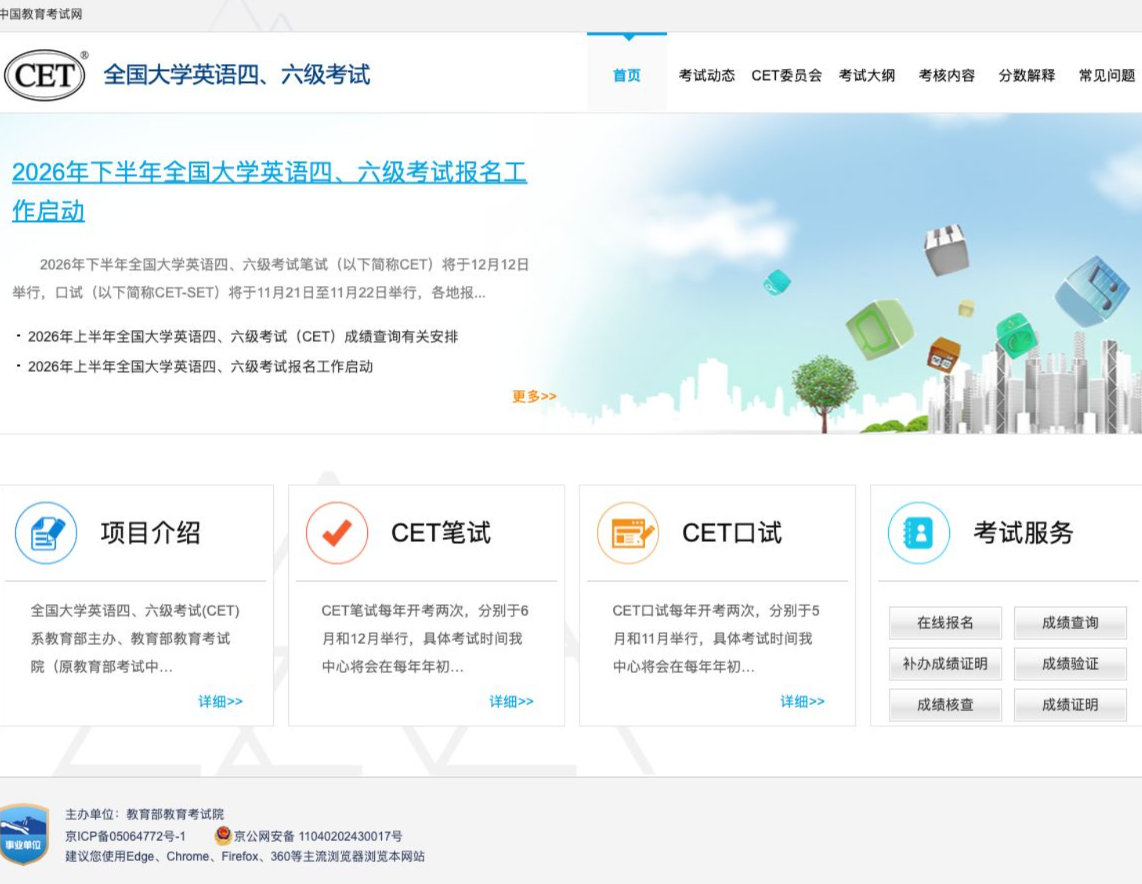
Task: Go to the 首页 nav tab
Action: coord(627,75)
